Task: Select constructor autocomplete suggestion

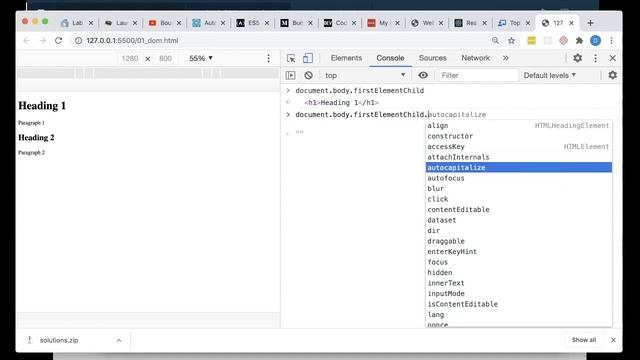Action: [519, 136]
